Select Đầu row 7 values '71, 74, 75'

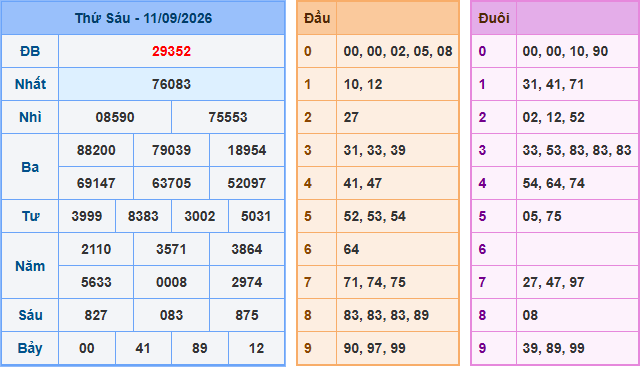[x=374, y=282]
